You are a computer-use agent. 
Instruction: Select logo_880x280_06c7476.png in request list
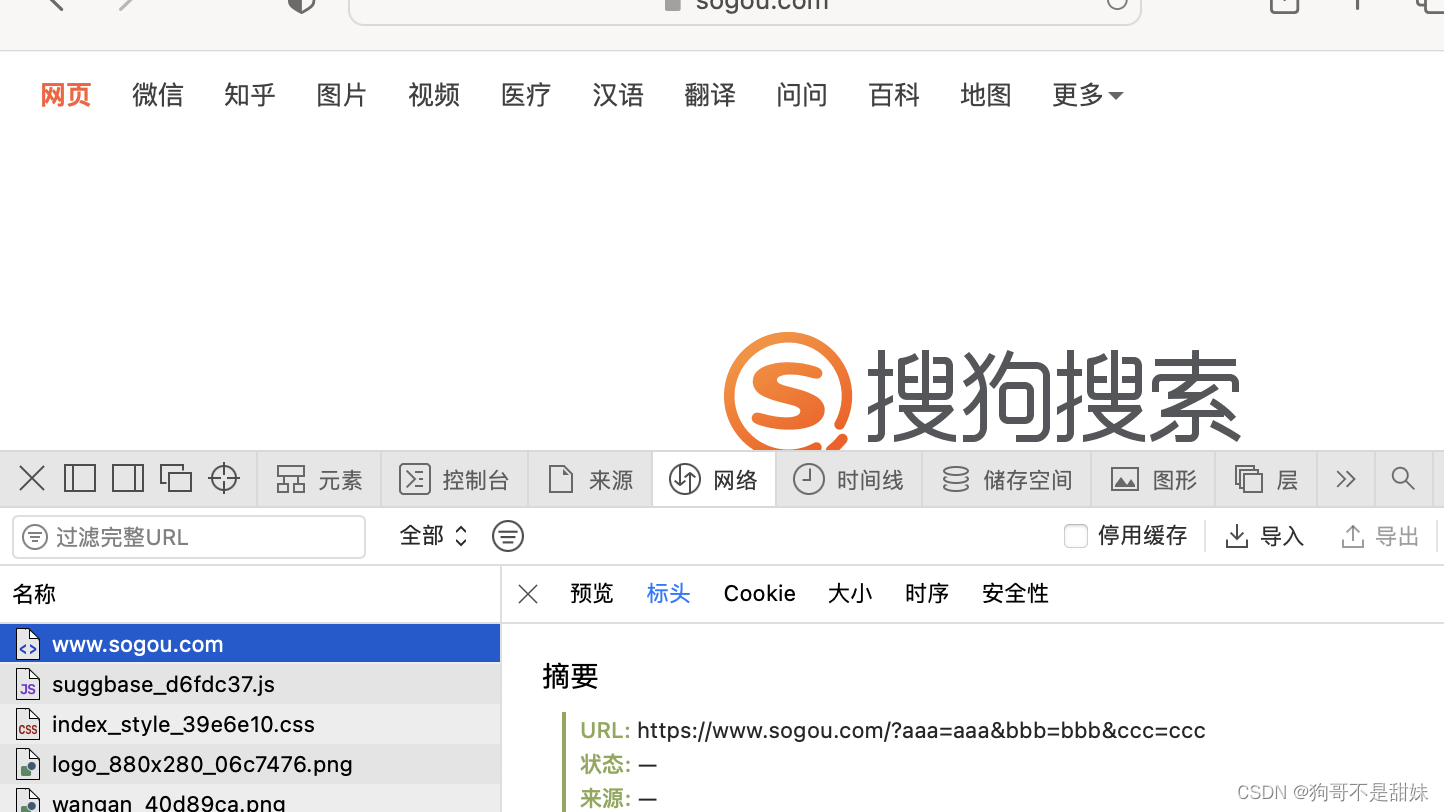[250, 764]
